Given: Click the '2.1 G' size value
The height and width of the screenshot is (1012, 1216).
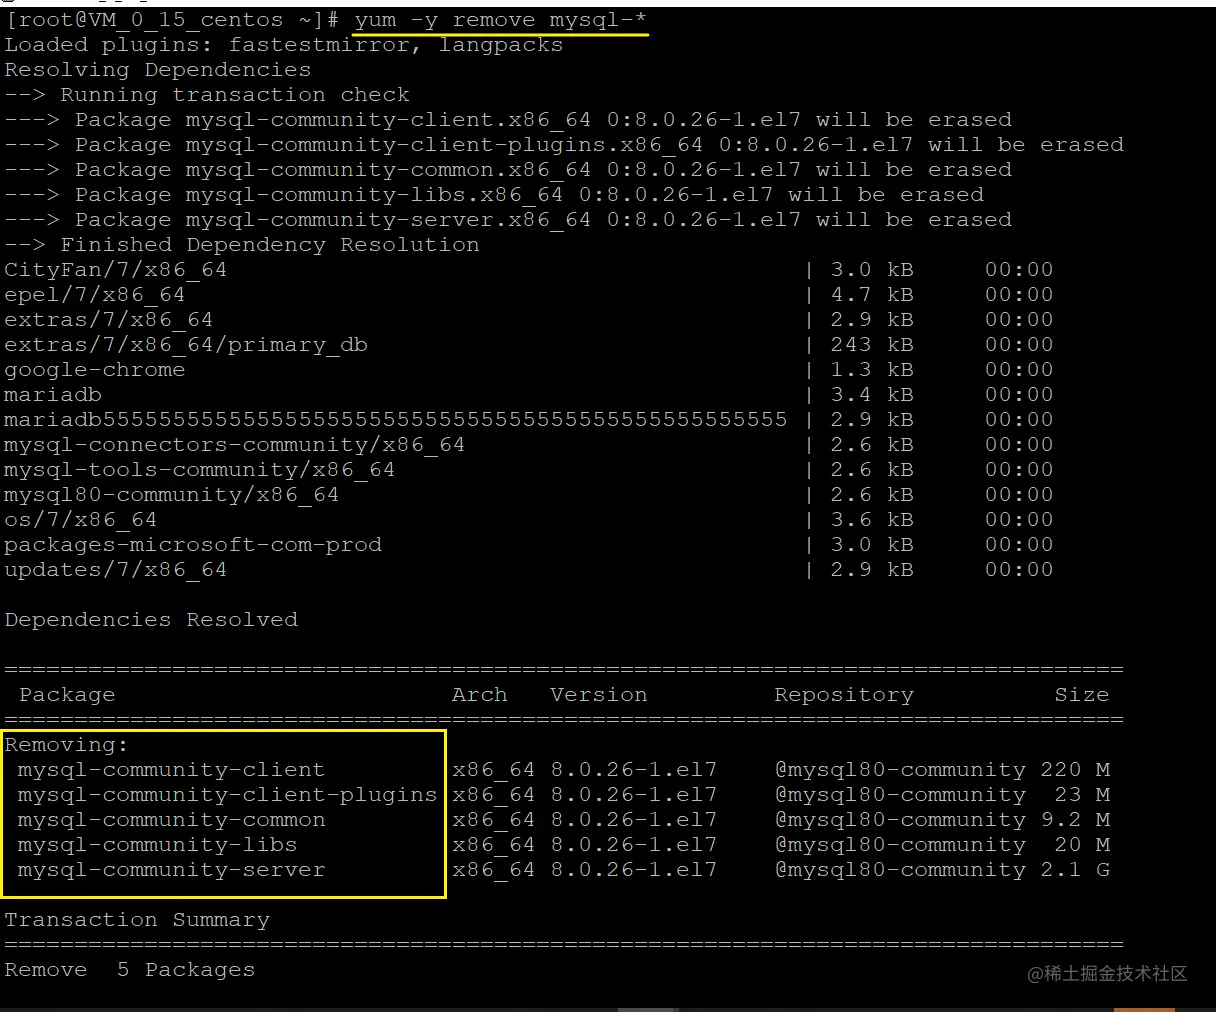Looking at the screenshot, I should (1075, 870).
